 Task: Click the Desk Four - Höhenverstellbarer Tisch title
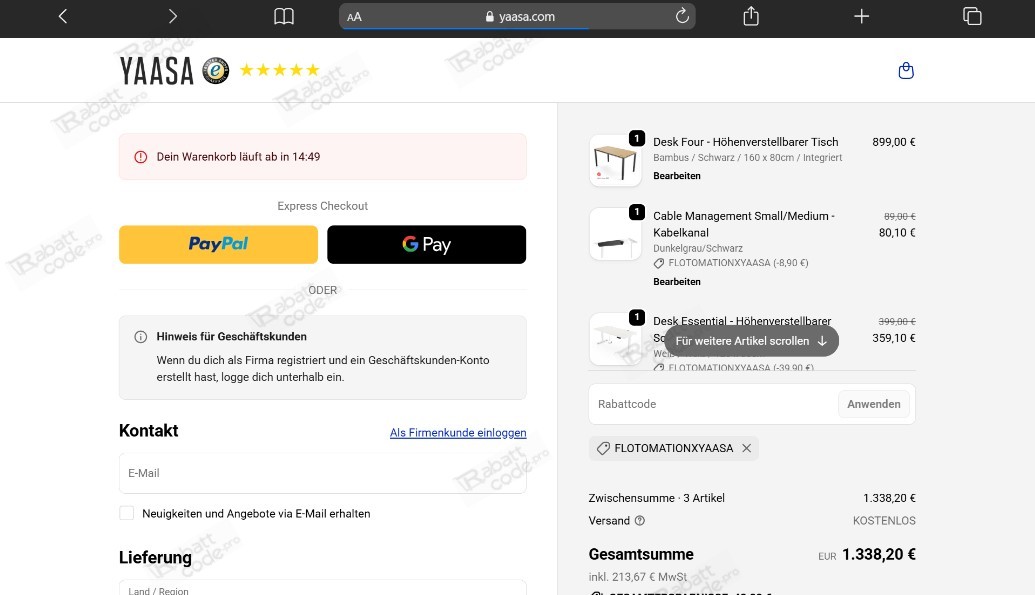pos(745,142)
